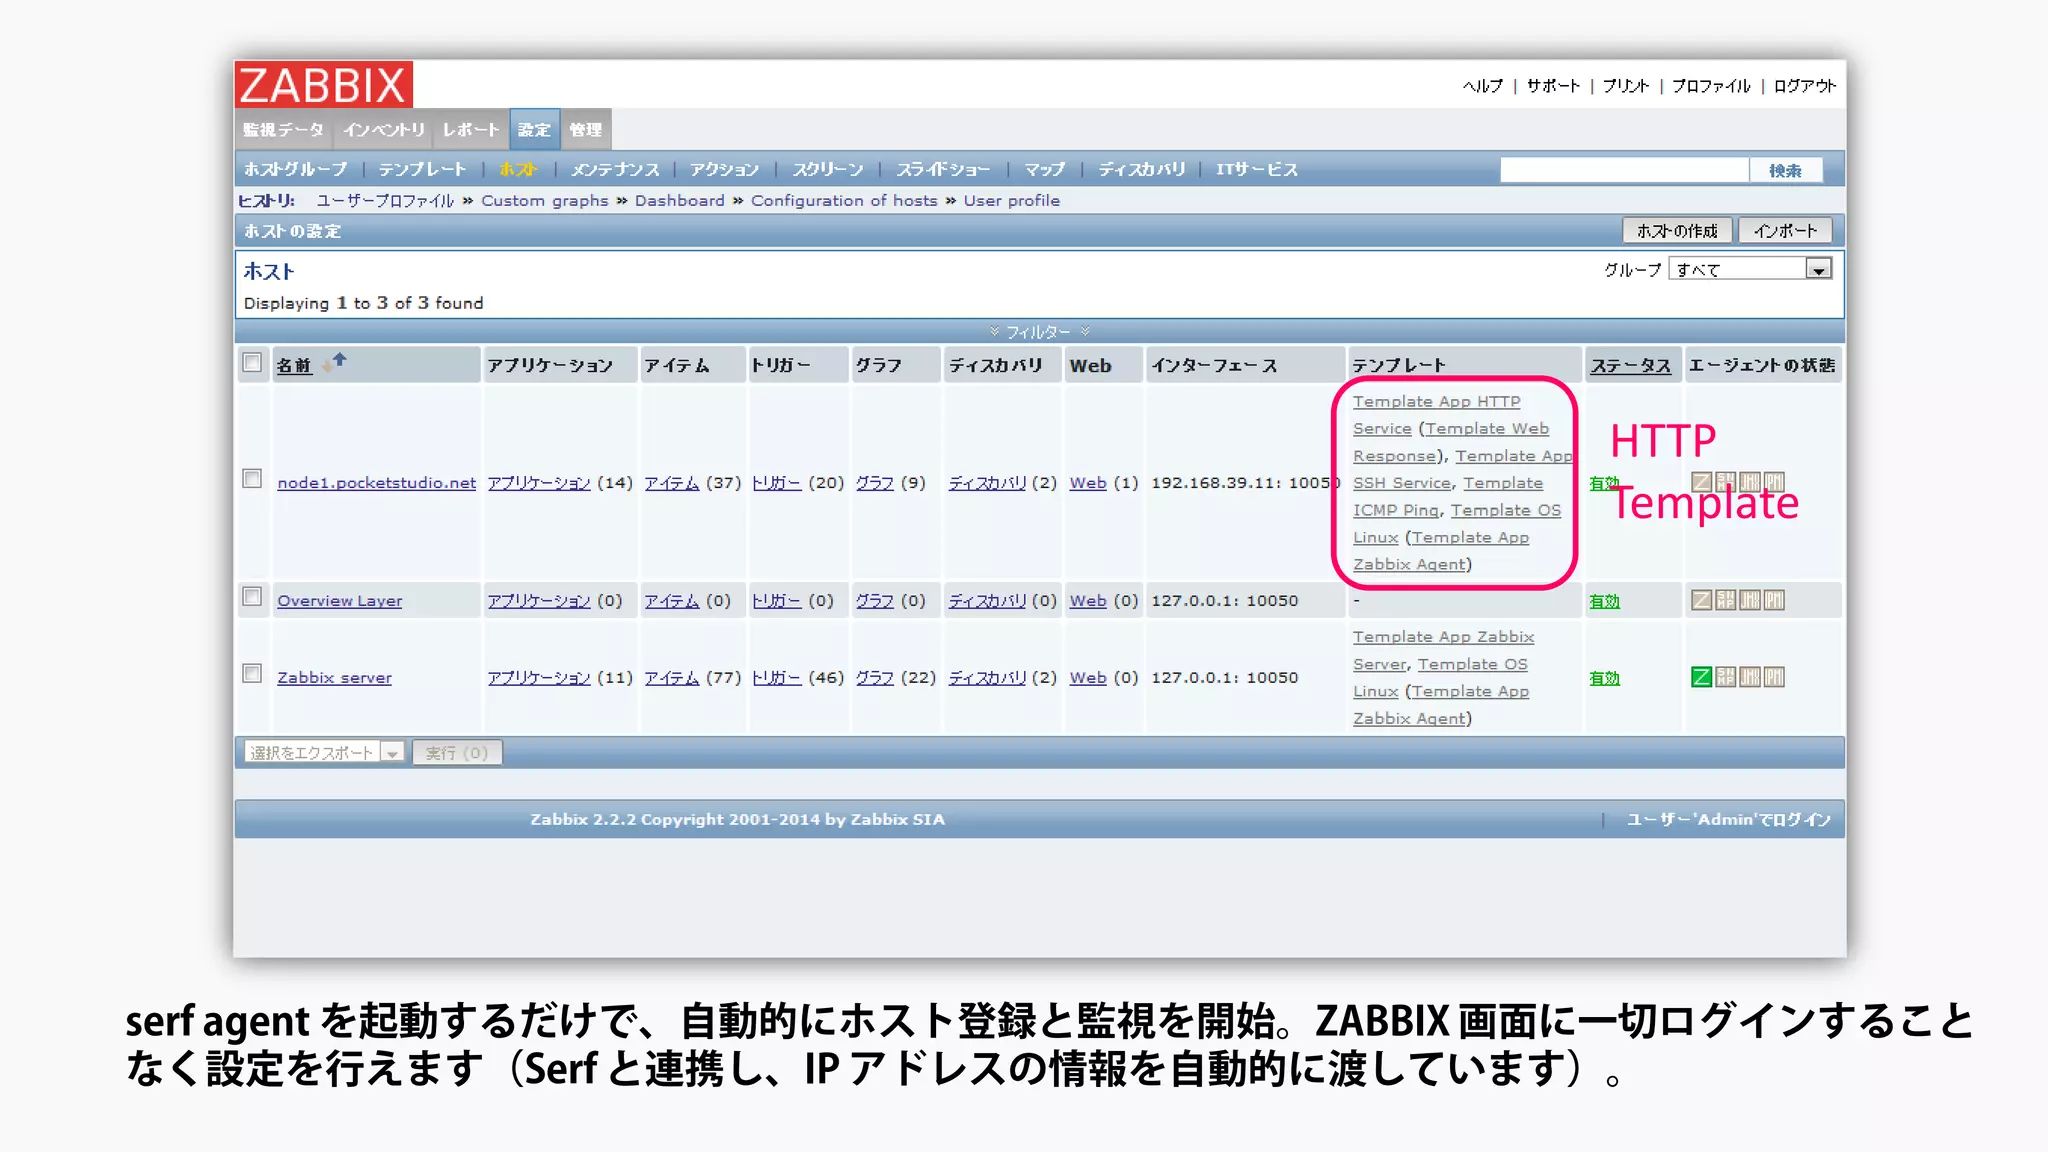Click the IPMI icon for Zabbix server

[1774, 677]
